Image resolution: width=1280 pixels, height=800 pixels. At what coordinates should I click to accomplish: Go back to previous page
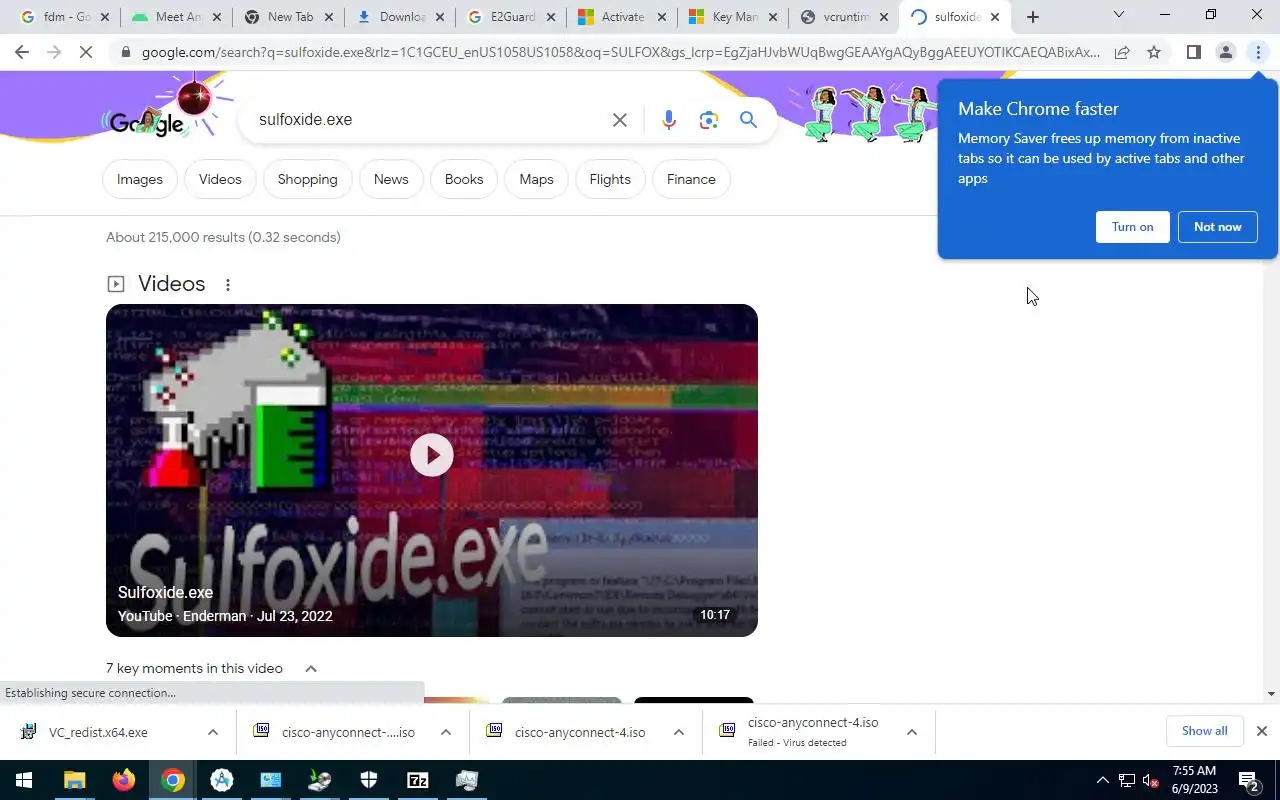[x=22, y=52]
